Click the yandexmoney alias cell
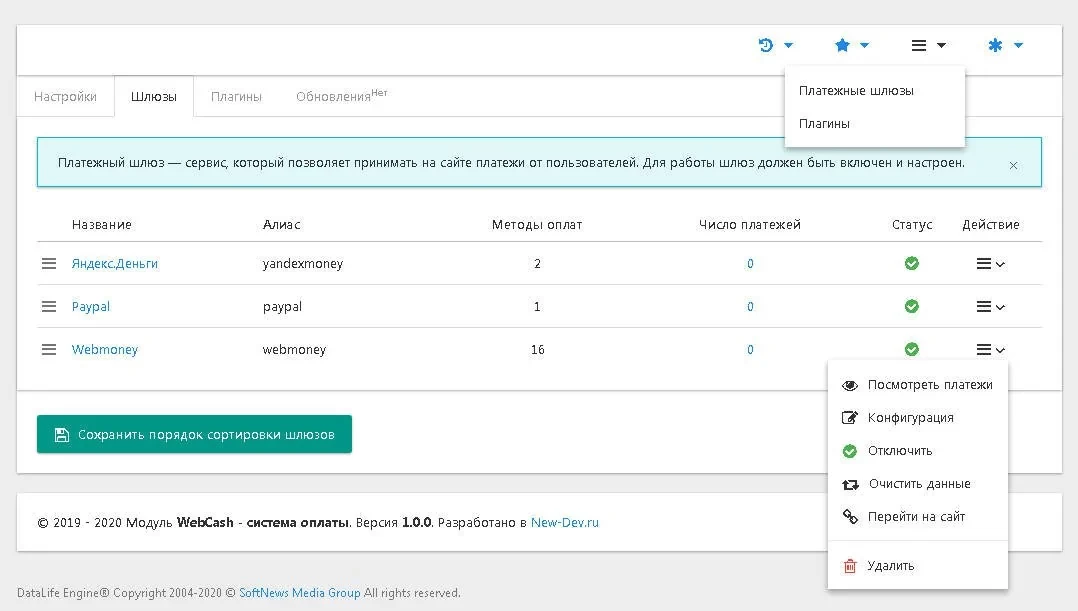This screenshot has height=611, width=1078. point(302,264)
